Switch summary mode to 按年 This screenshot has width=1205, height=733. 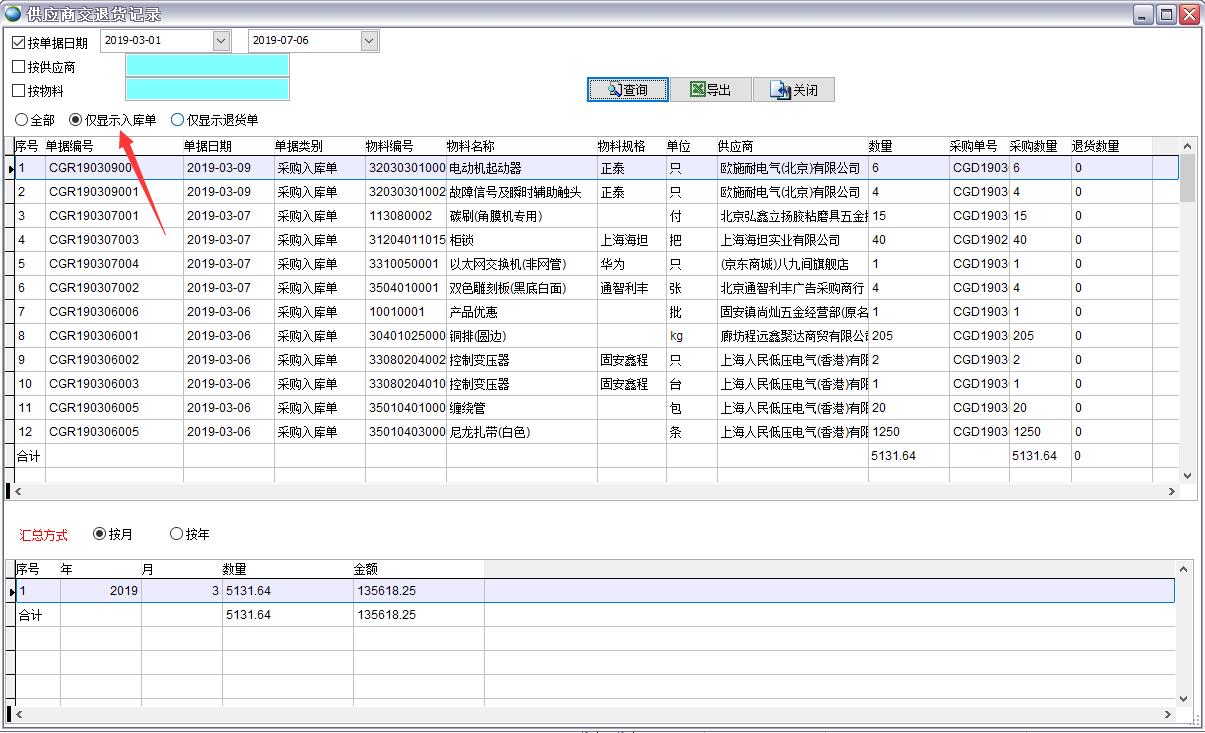(176, 533)
